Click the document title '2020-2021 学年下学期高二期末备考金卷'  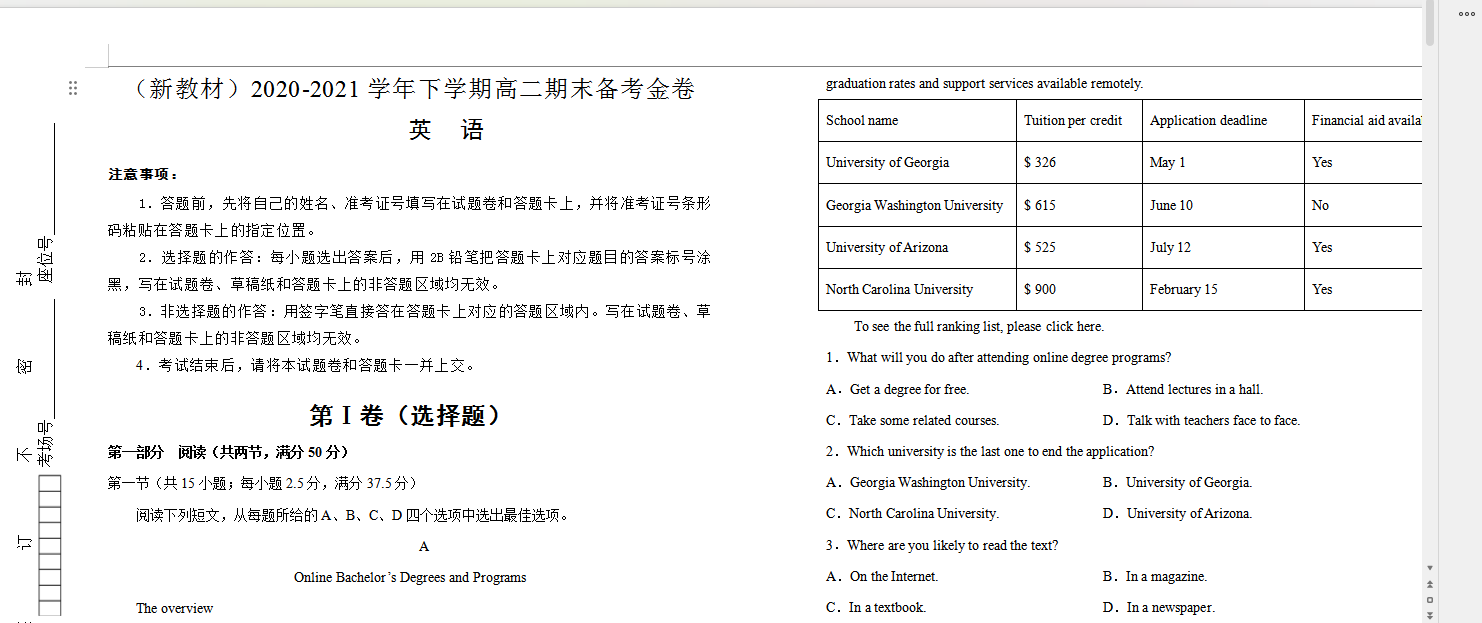click(x=472, y=89)
